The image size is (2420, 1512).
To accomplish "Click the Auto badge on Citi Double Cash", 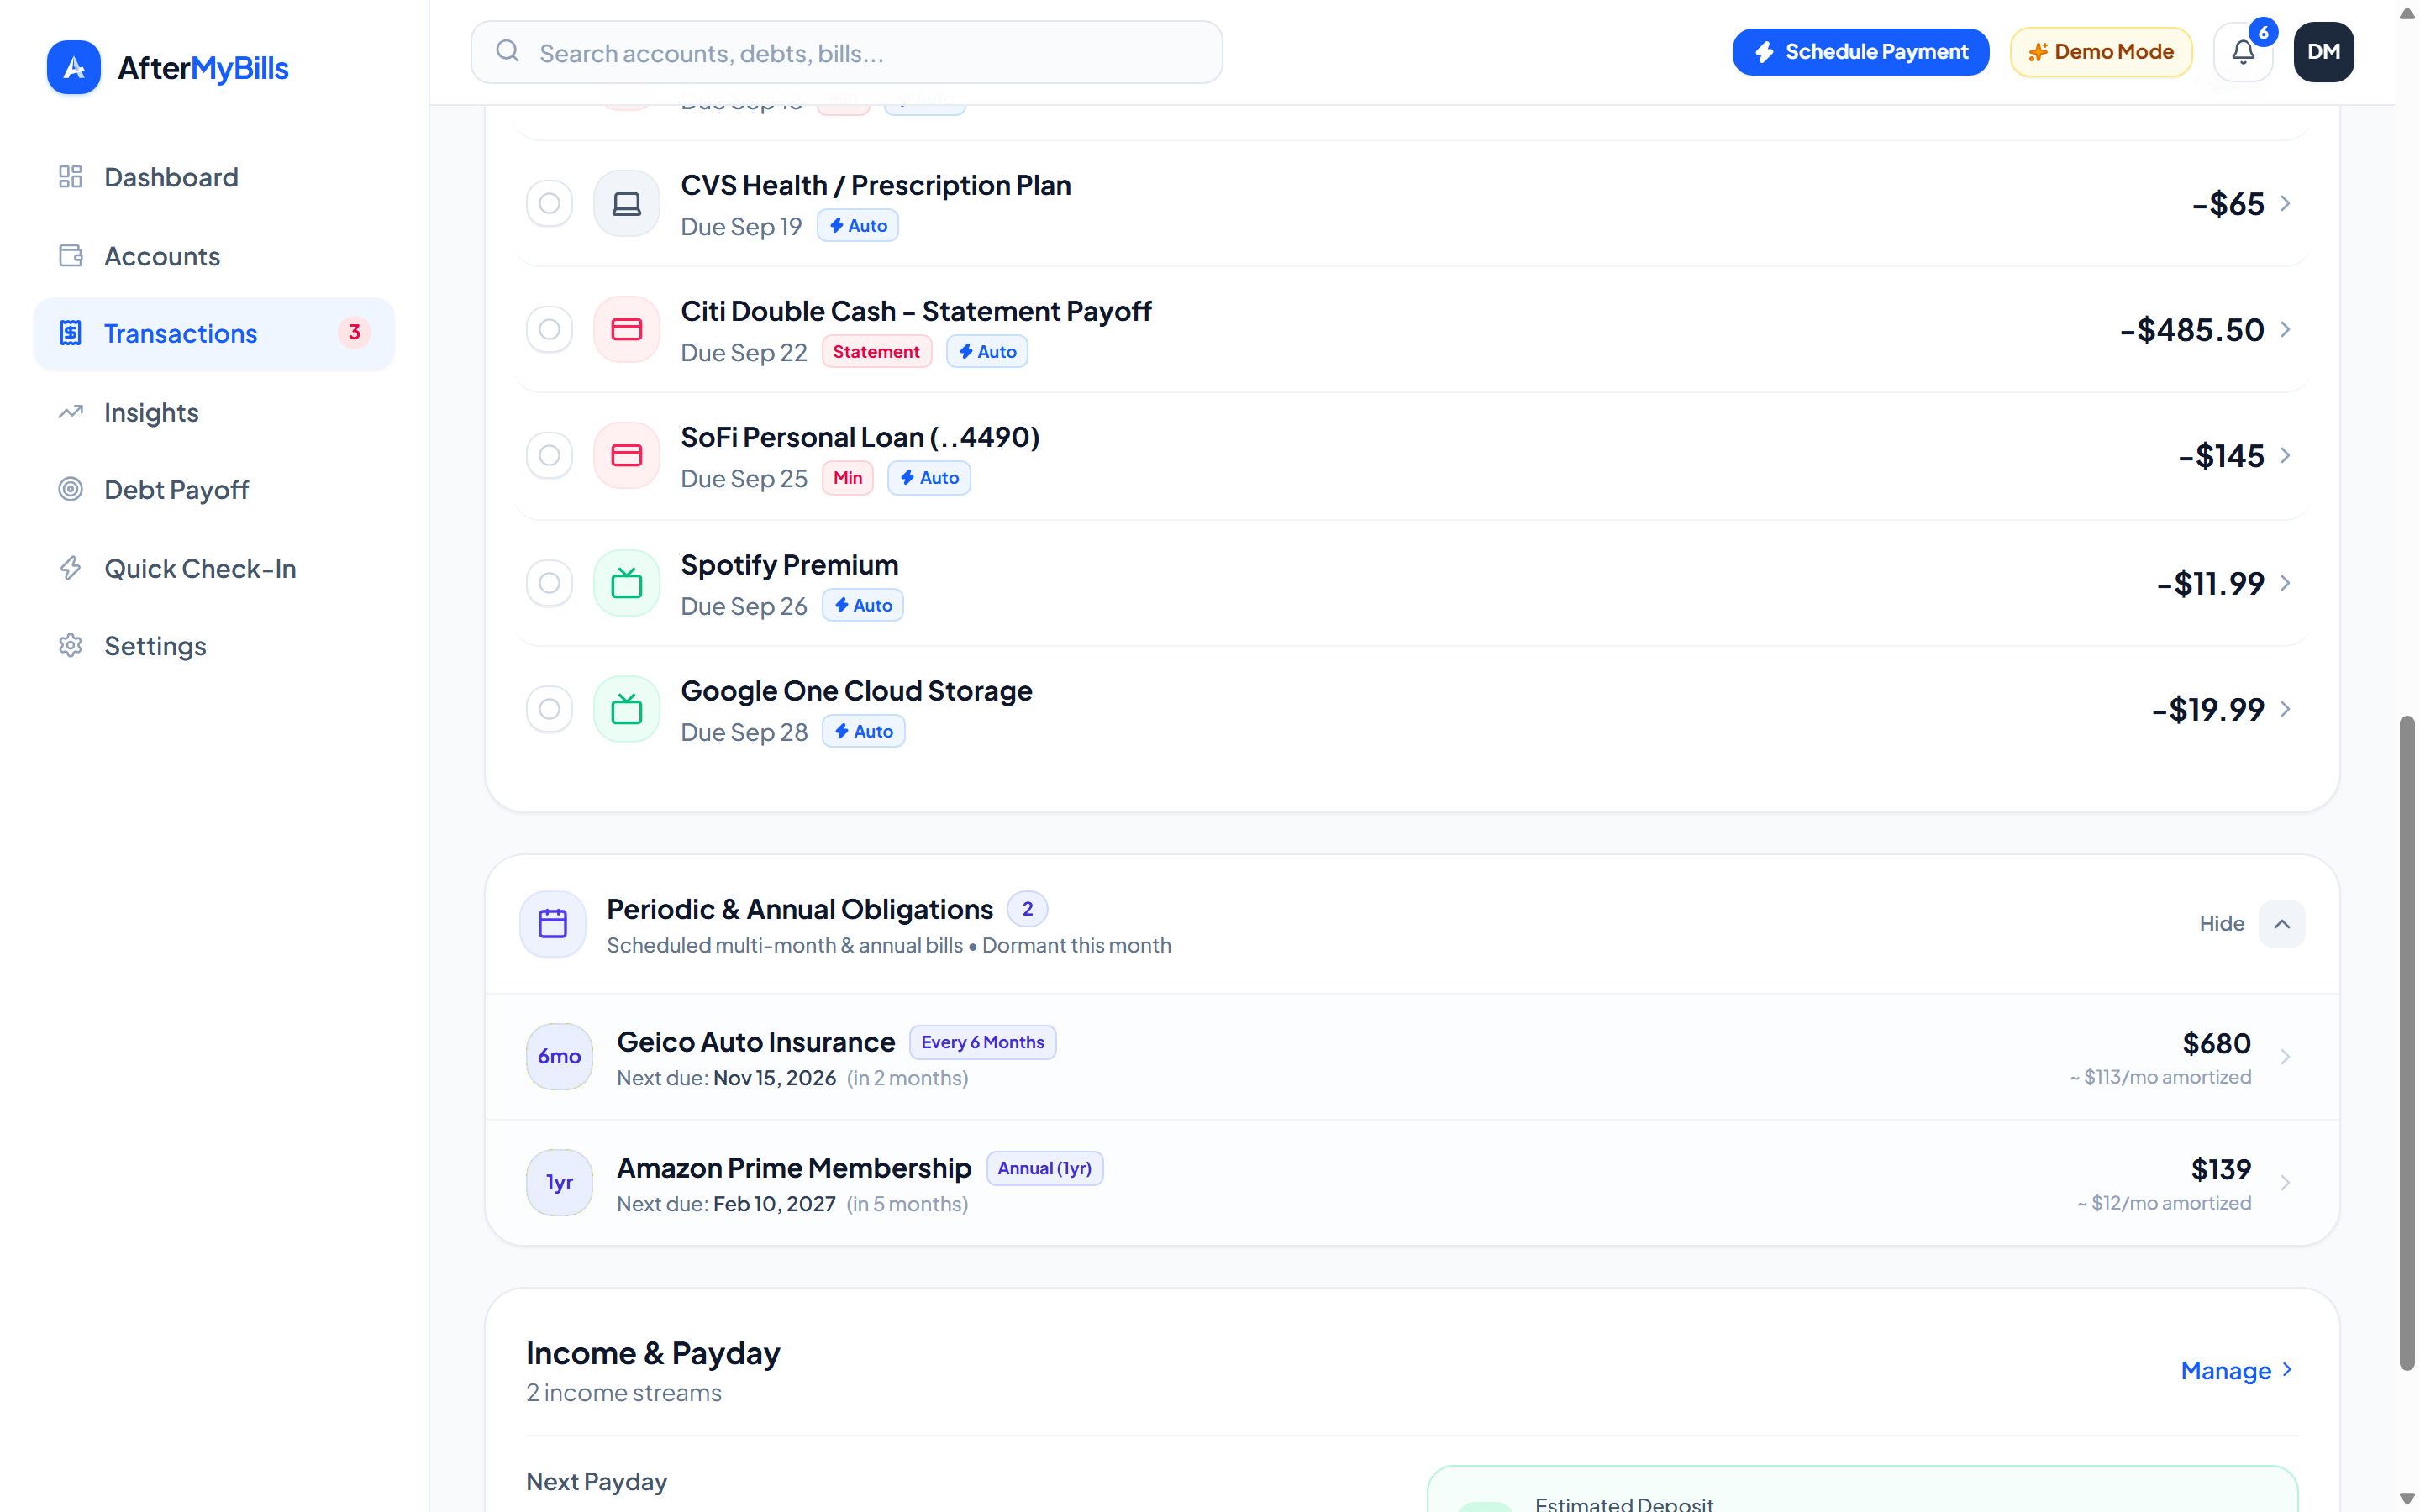I will point(987,352).
